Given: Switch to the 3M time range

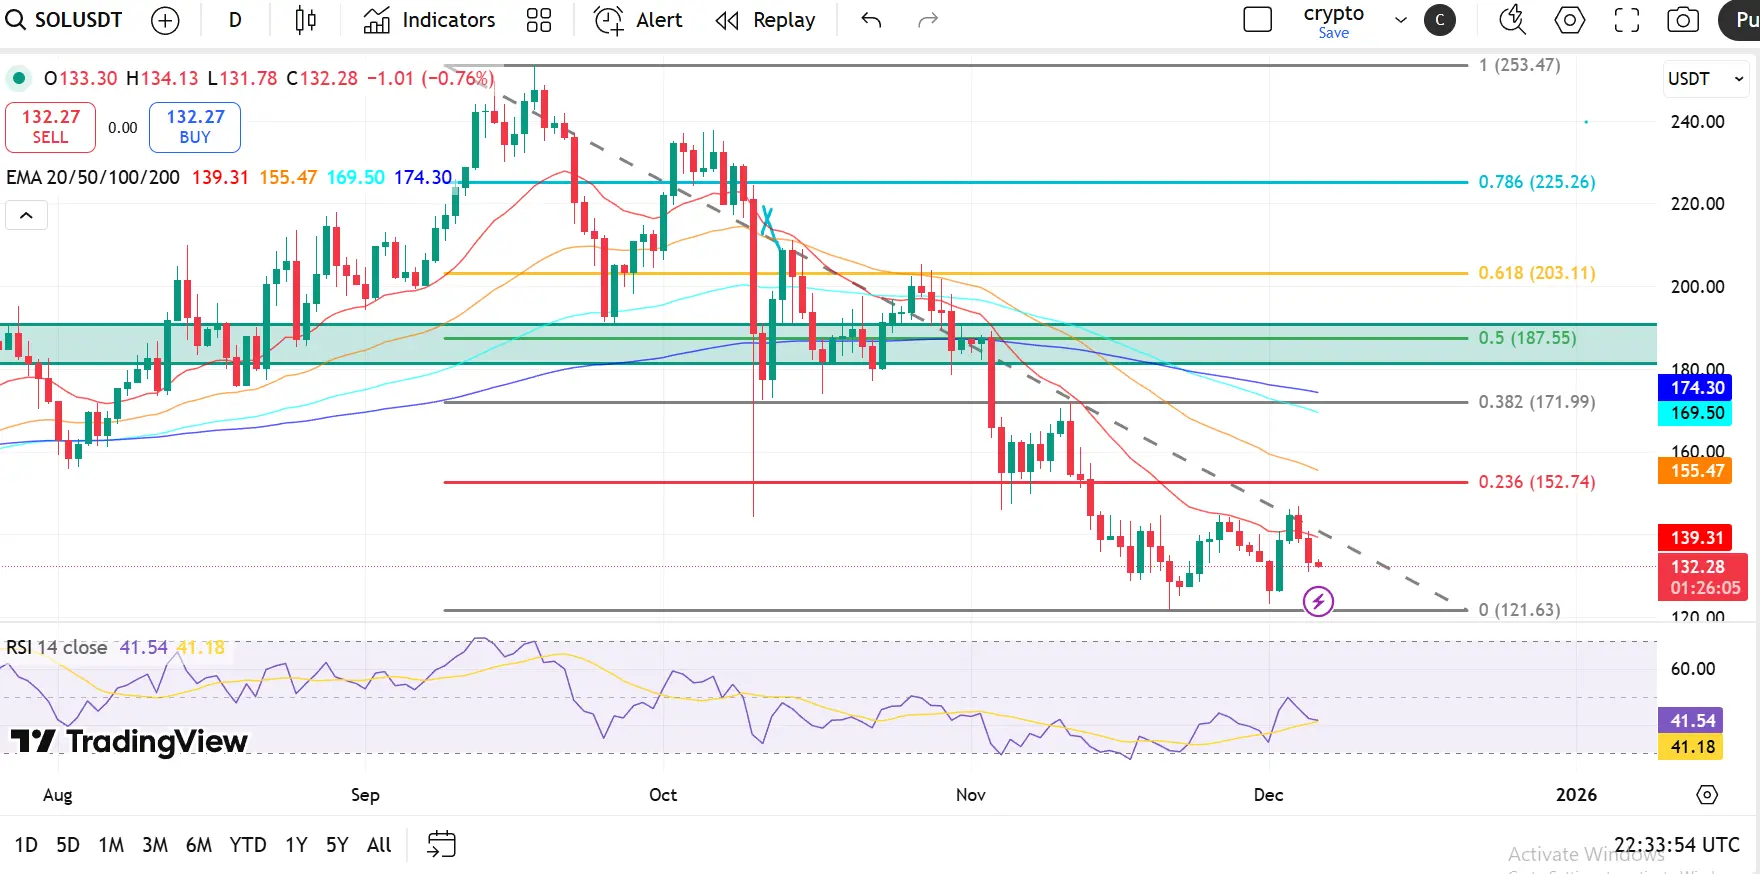Looking at the screenshot, I should (155, 845).
